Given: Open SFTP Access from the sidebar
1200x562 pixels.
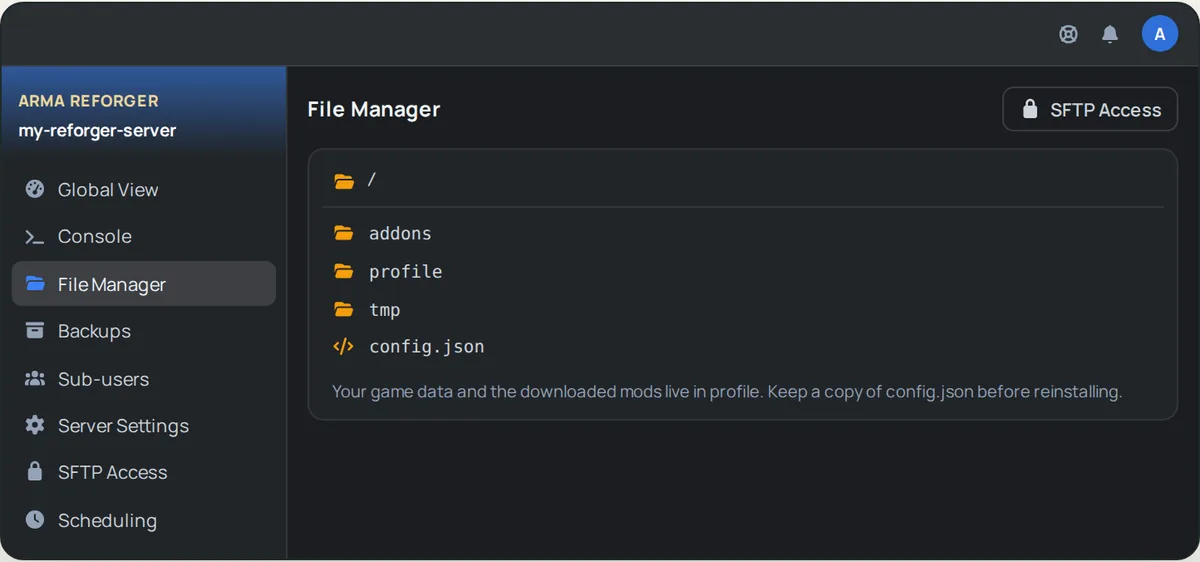Looking at the screenshot, I should tap(144, 473).
